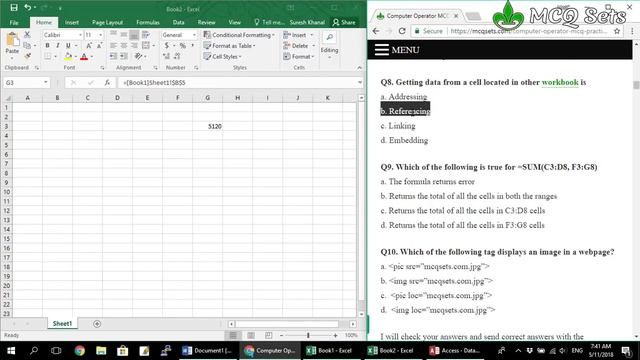The width and height of the screenshot is (640, 360).
Task: Click the Copy icon in the Clipboard group
Action: pos(27,45)
